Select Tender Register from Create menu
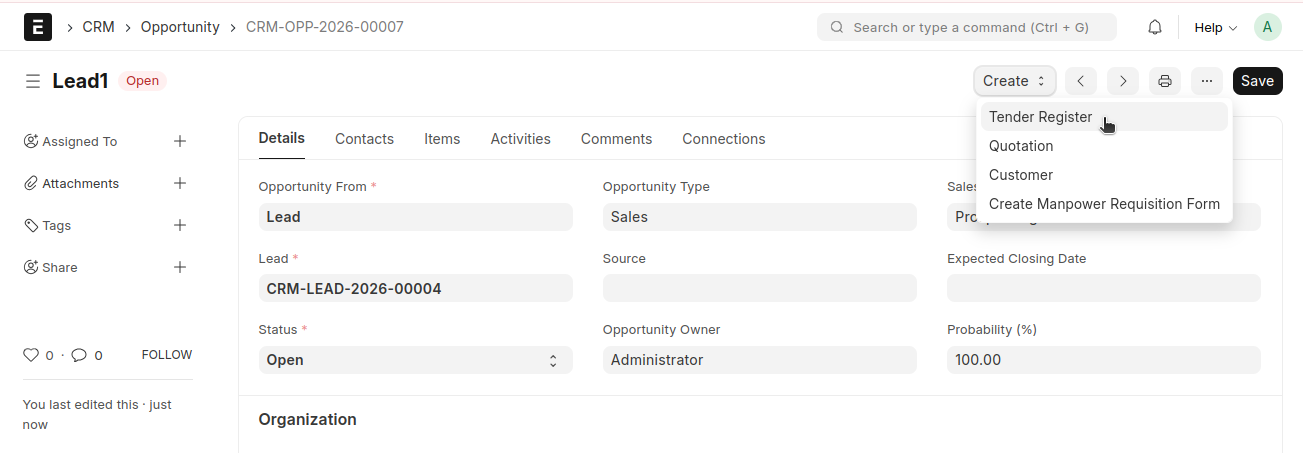The width and height of the screenshot is (1303, 453). coord(1040,117)
